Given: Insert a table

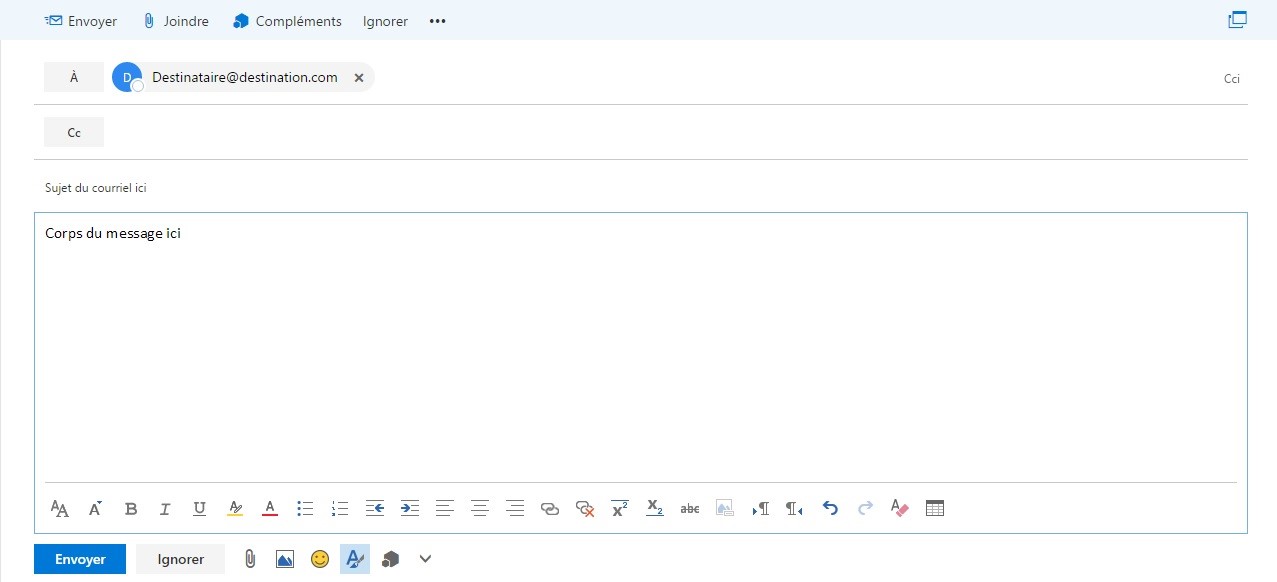Looking at the screenshot, I should pyautogui.click(x=935, y=509).
